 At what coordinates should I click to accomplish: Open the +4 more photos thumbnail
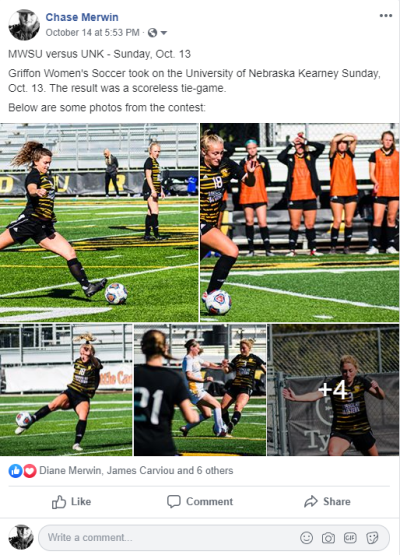333,390
